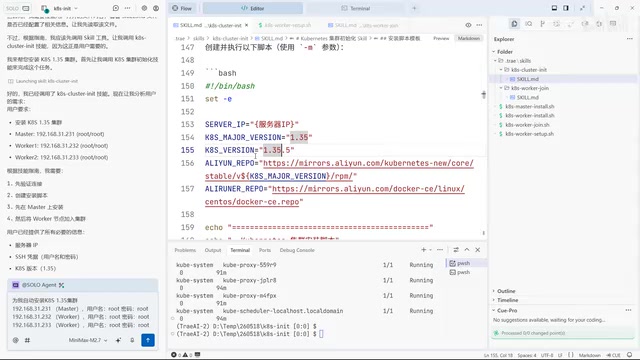The image size is (640, 360).
Task: Select the Search icon in sidebar
Action: click(529, 24)
